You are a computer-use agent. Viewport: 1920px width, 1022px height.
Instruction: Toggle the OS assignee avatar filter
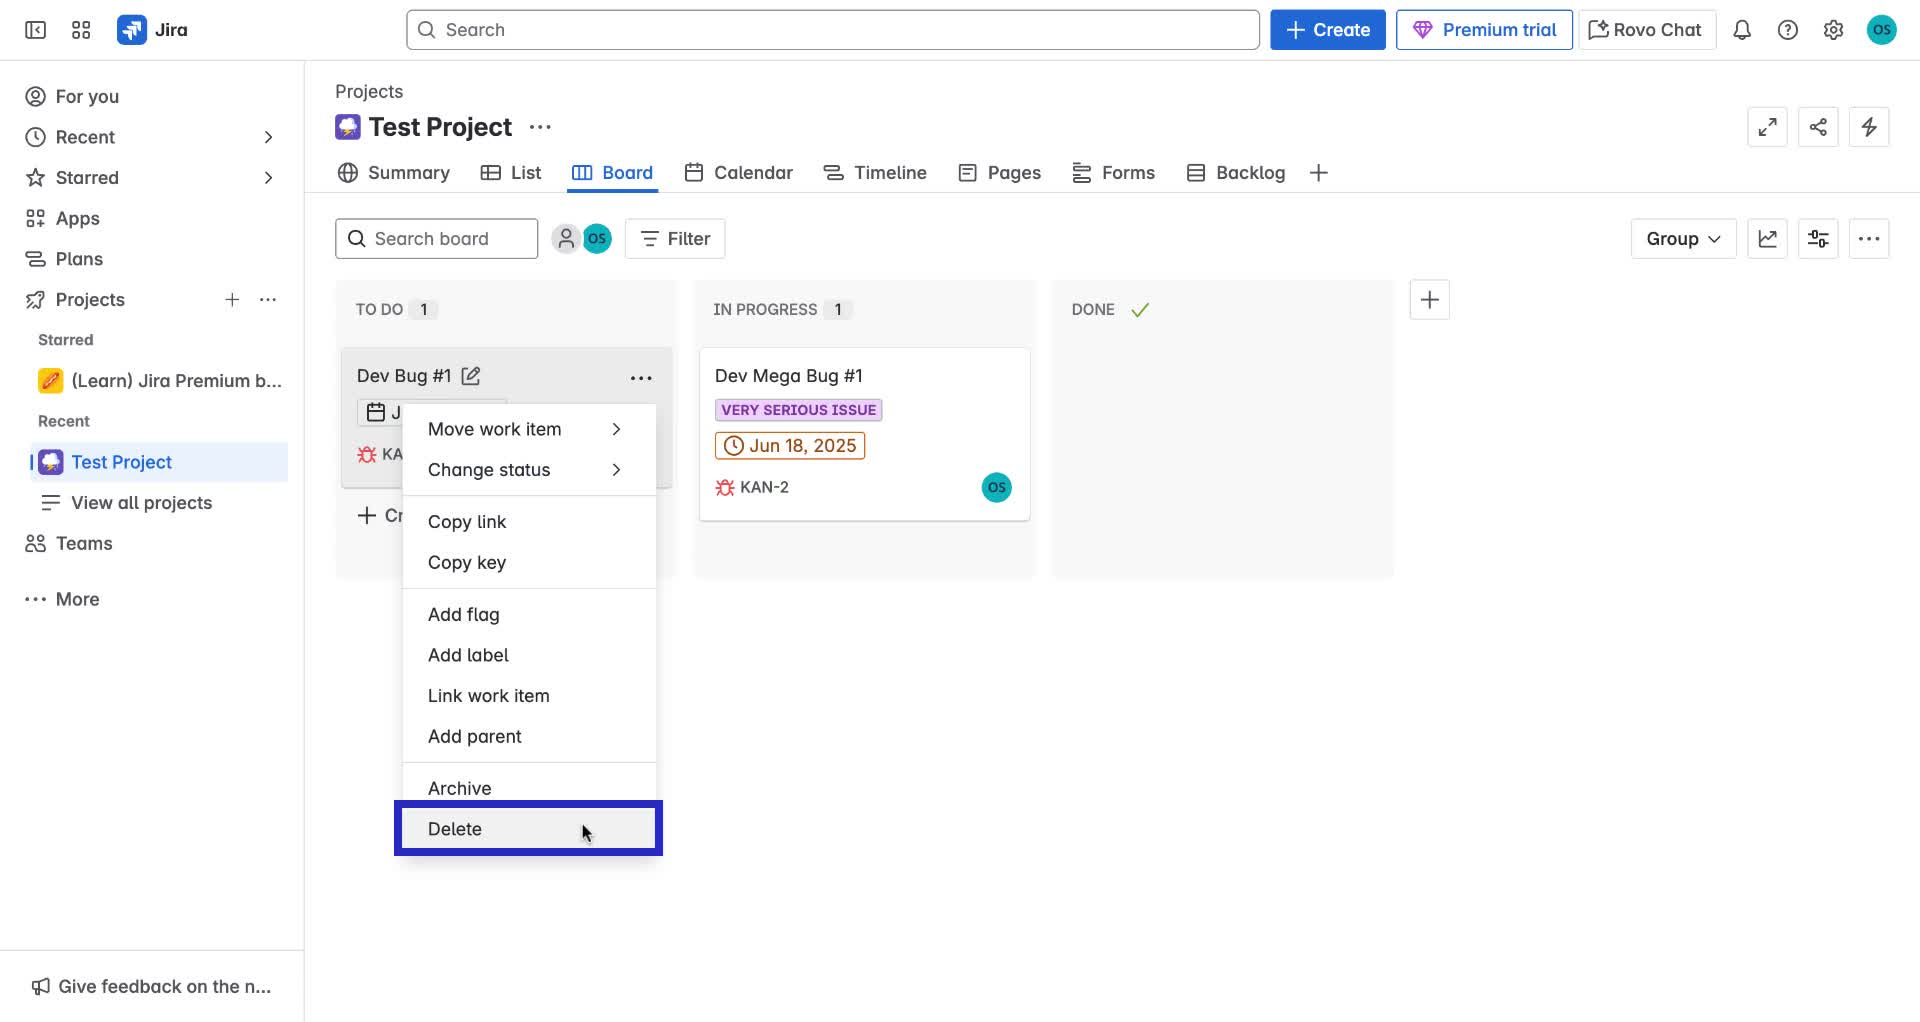pyautogui.click(x=597, y=238)
